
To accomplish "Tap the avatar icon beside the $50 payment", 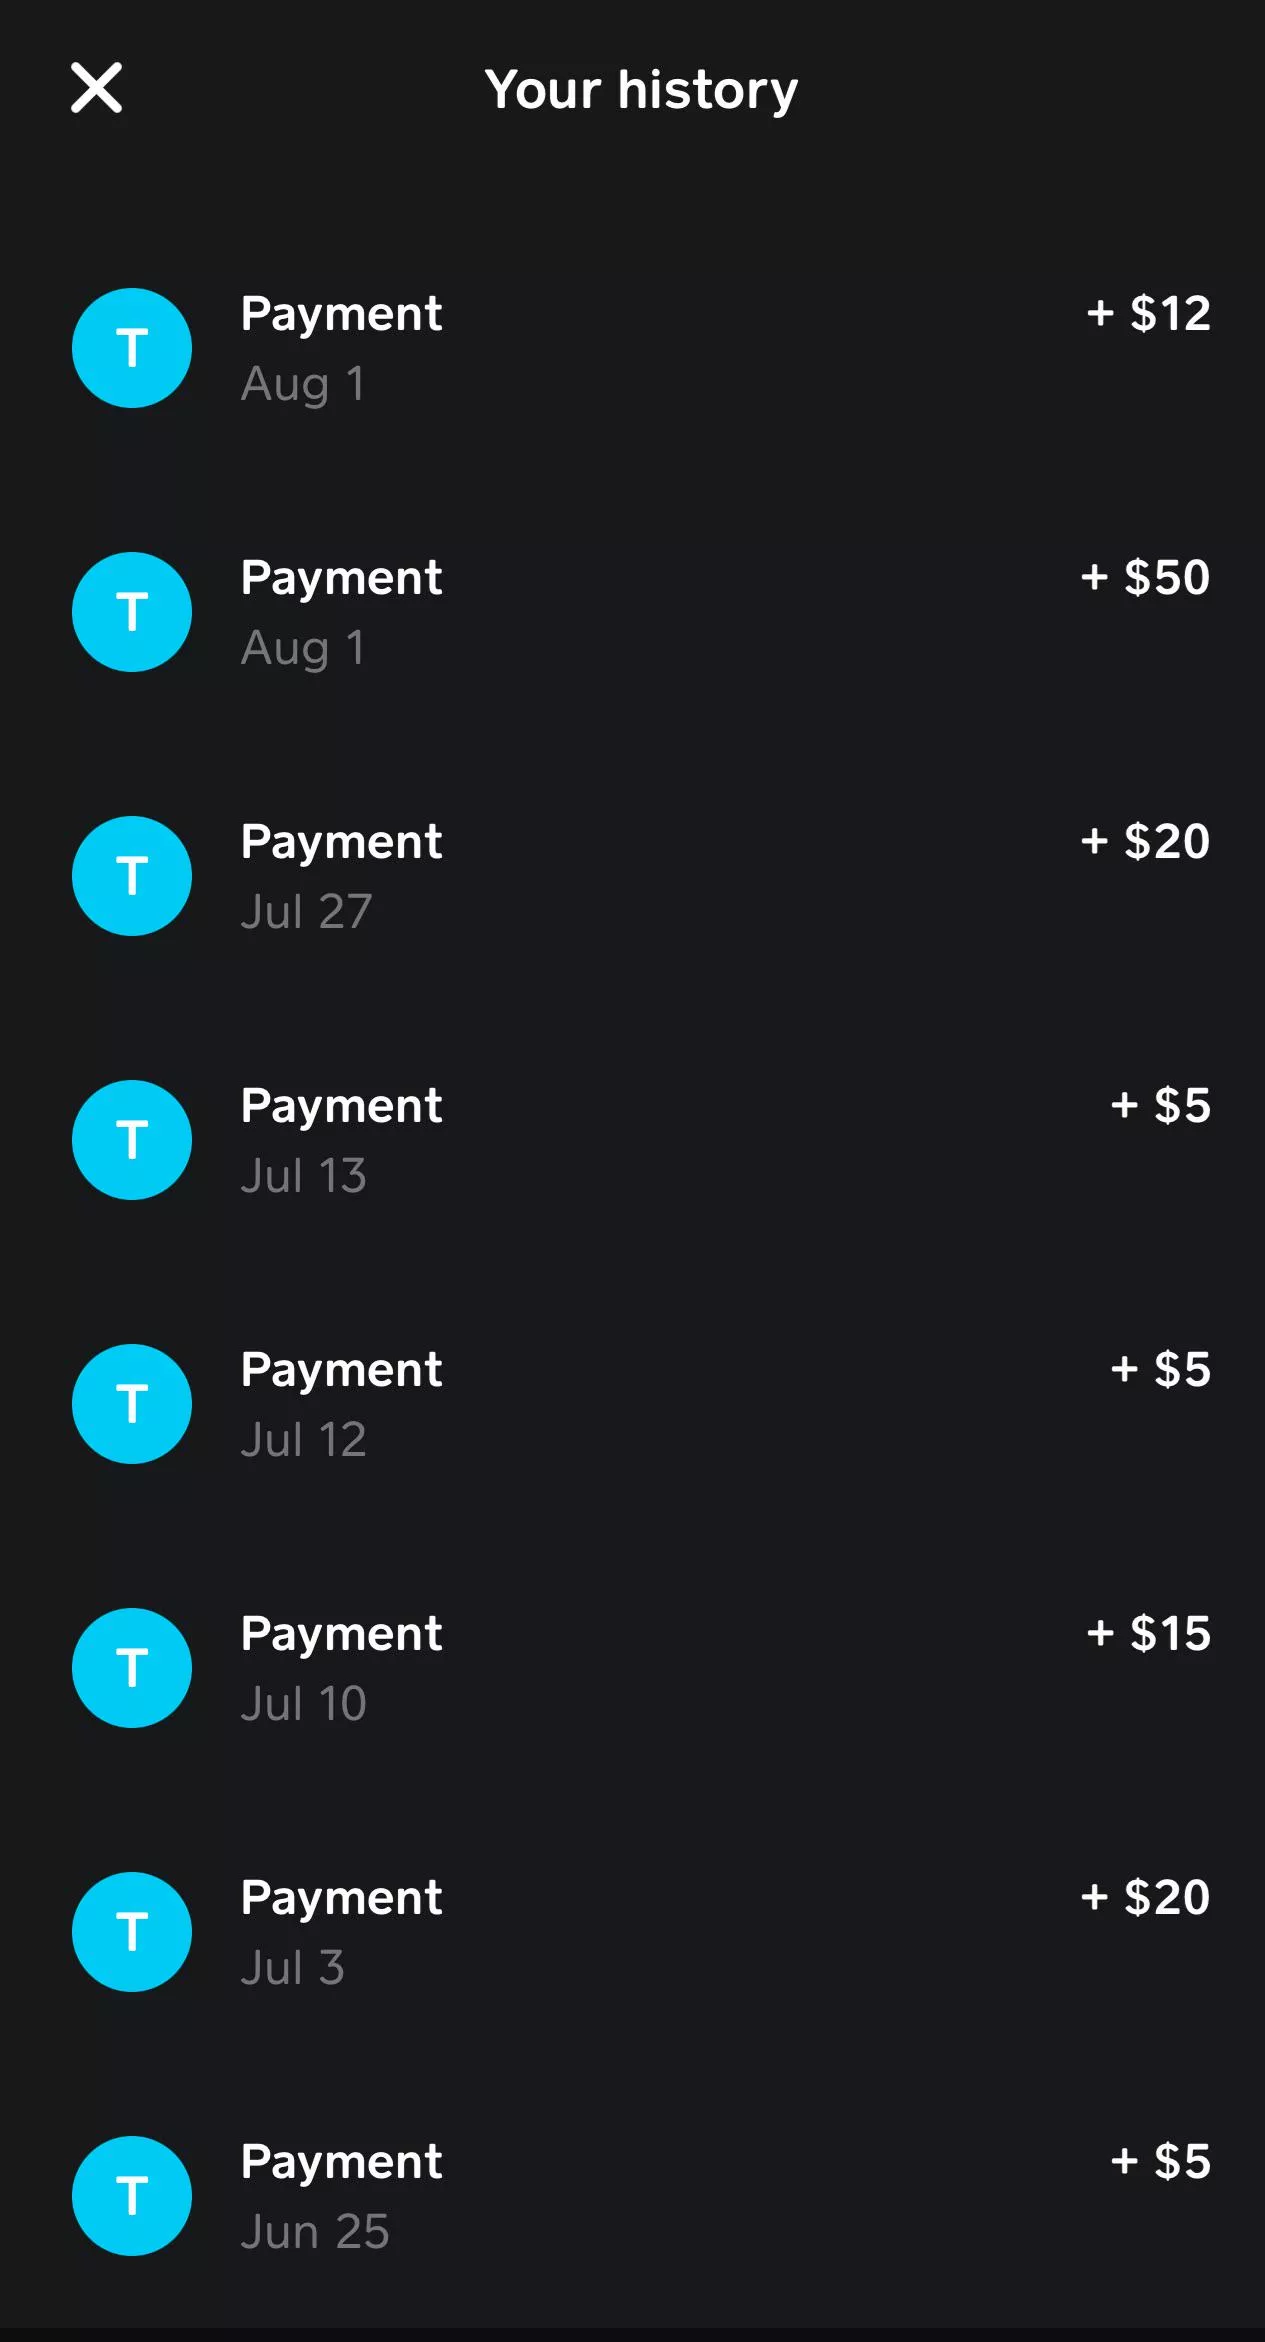I will tap(132, 612).
